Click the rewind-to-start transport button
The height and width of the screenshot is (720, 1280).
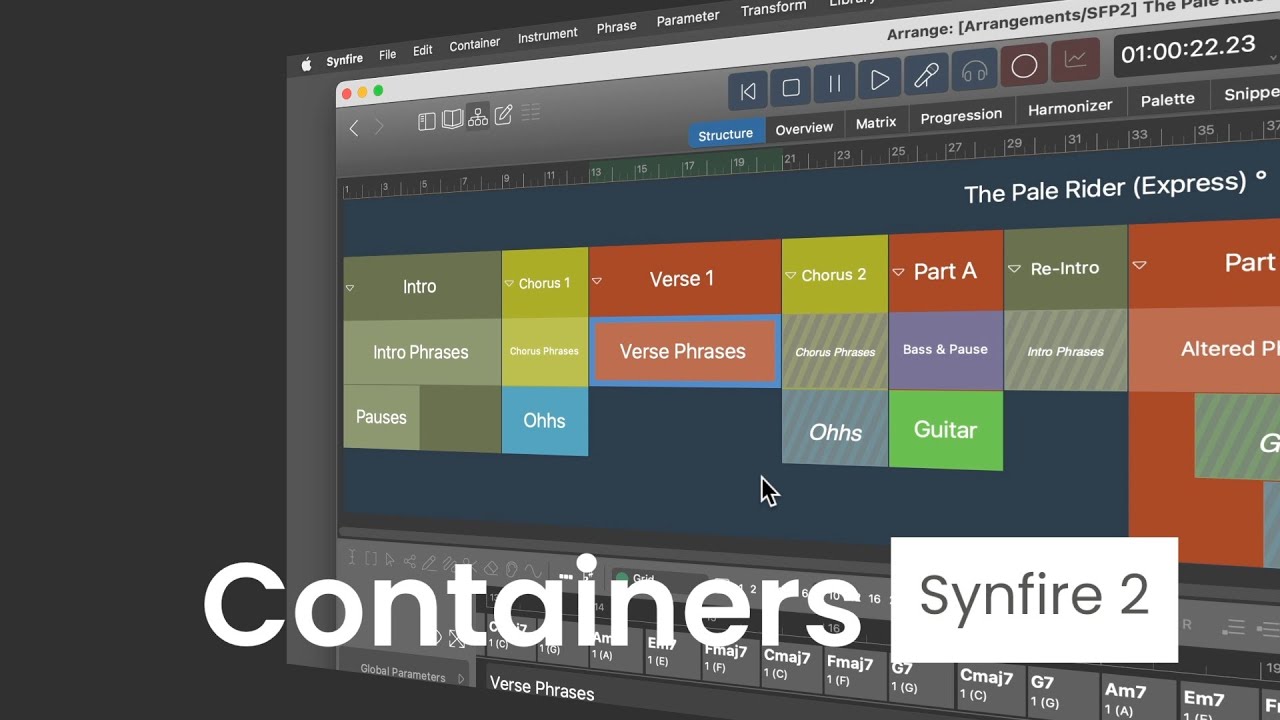click(x=748, y=91)
